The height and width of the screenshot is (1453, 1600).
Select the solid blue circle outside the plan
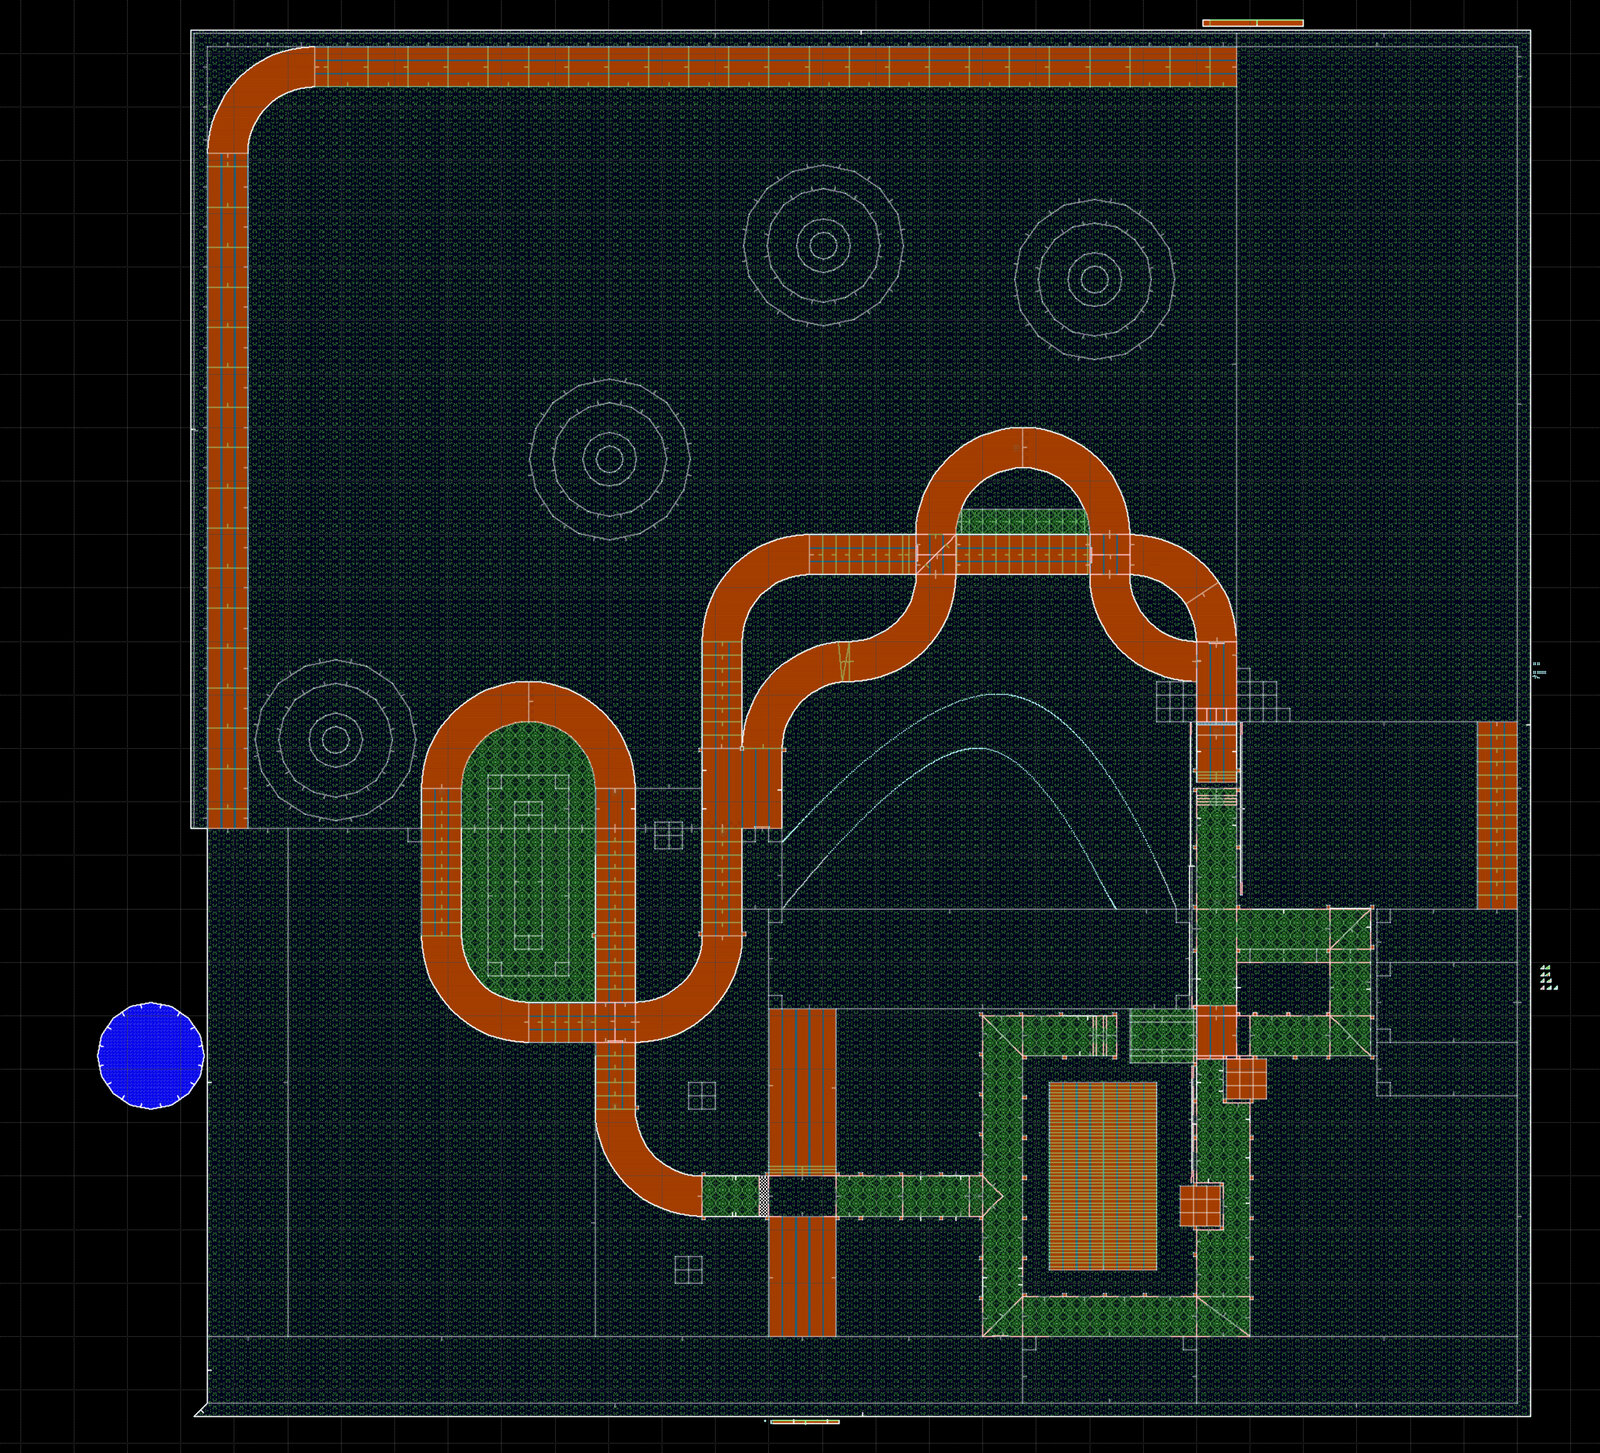(151, 1055)
